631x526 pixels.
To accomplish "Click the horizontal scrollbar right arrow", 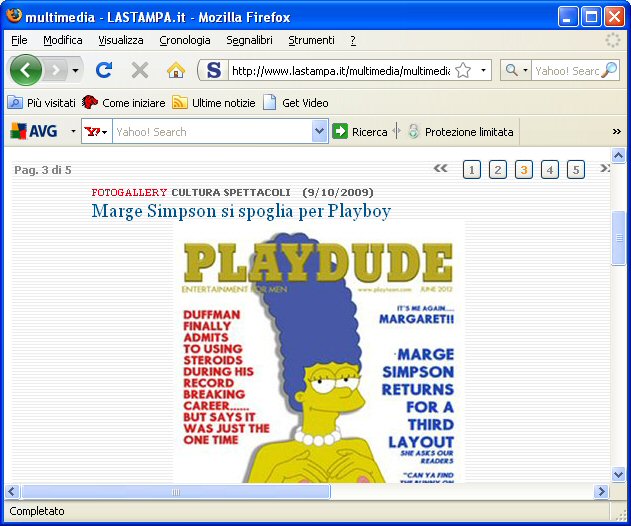I will pos(602,491).
